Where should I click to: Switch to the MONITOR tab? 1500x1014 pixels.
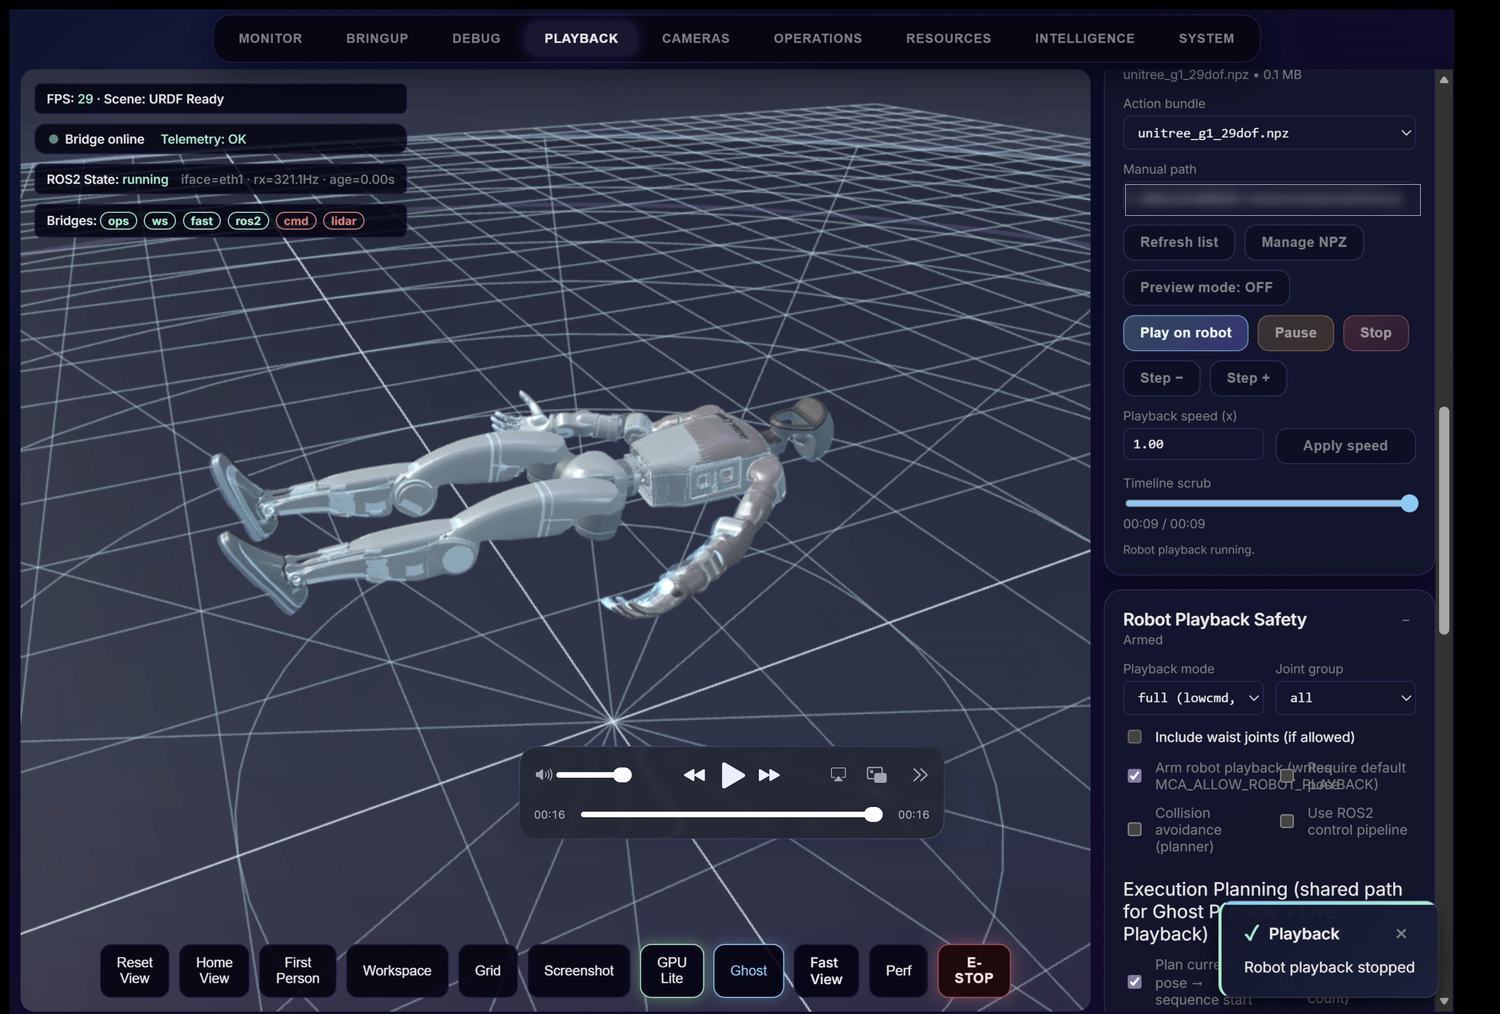(270, 38)
